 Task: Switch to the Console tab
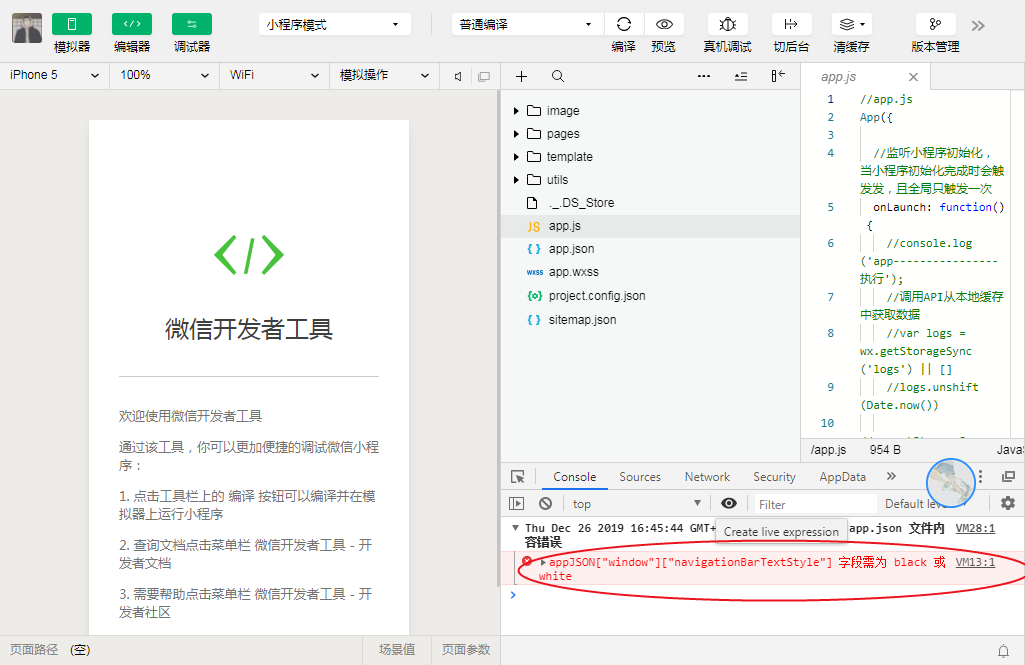click(575, 477)
